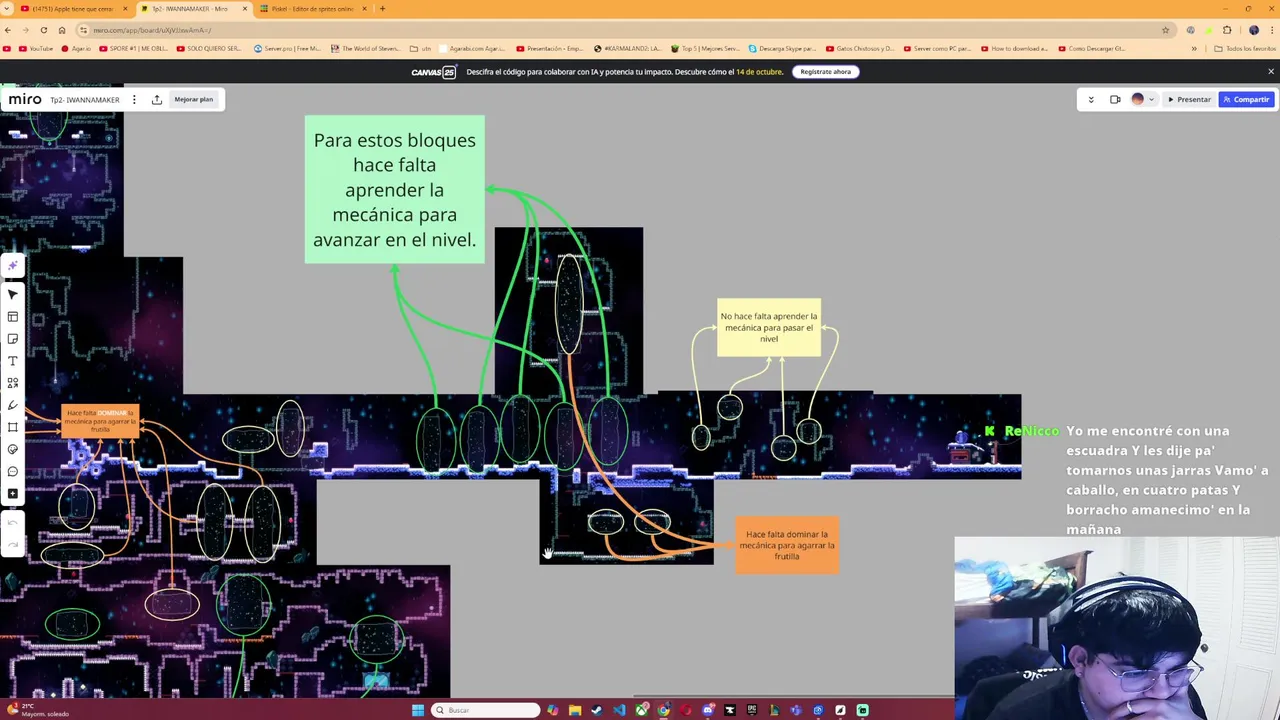
Task: Reload the current page
Action: (43, 30)
